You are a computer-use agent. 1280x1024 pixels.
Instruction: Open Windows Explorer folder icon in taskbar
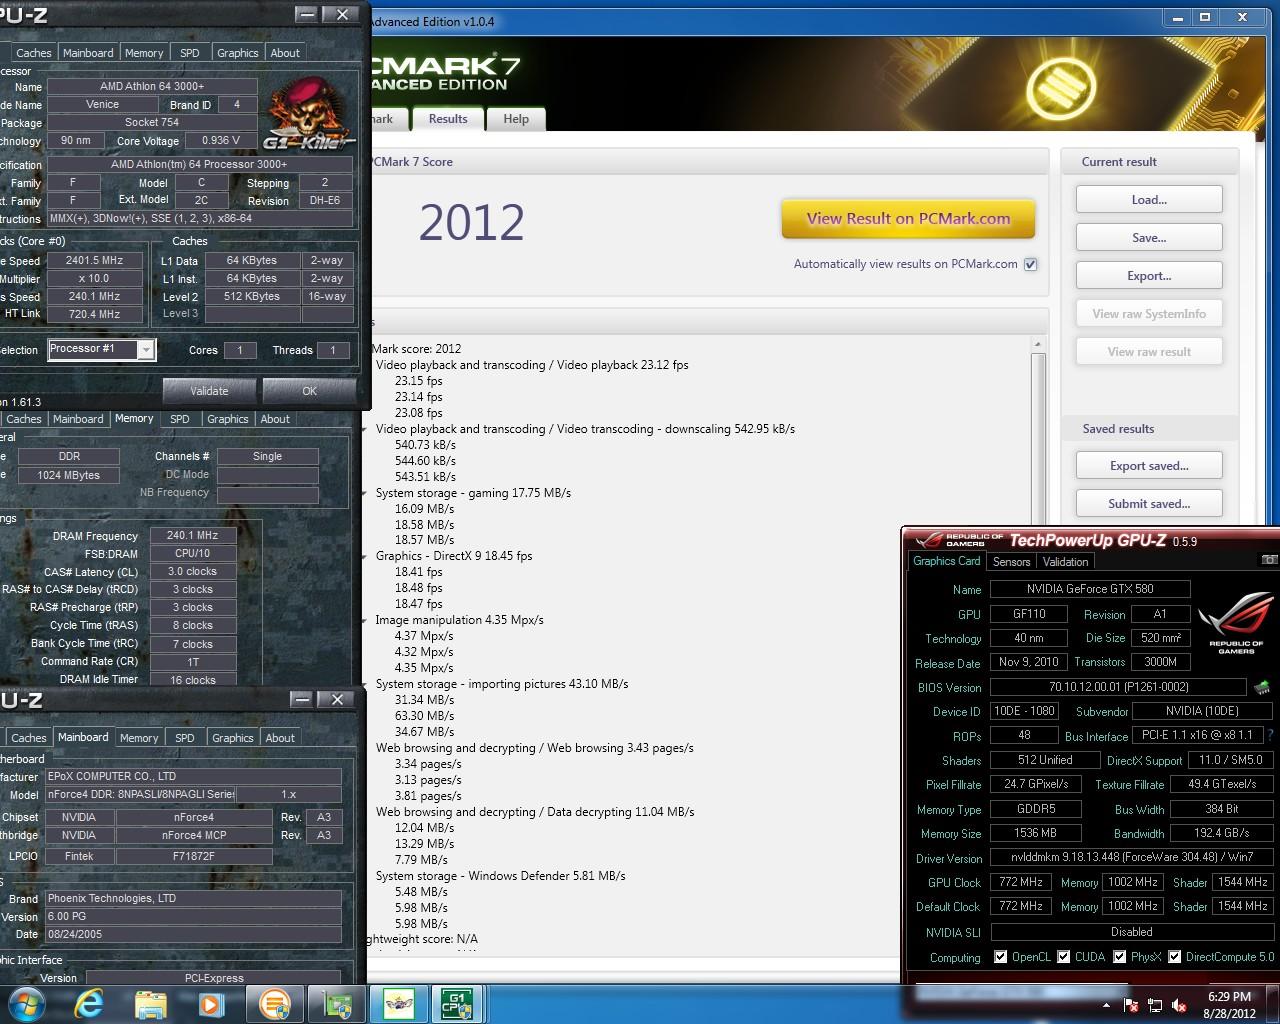tap(150, 1004)
